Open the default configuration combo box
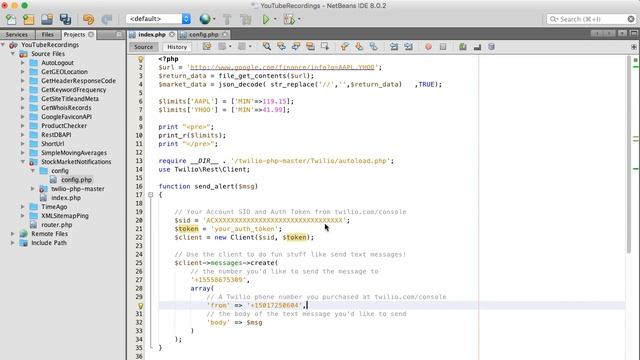Screen dimensions: 640x360 pyautogui.click(x=158, y=19)
